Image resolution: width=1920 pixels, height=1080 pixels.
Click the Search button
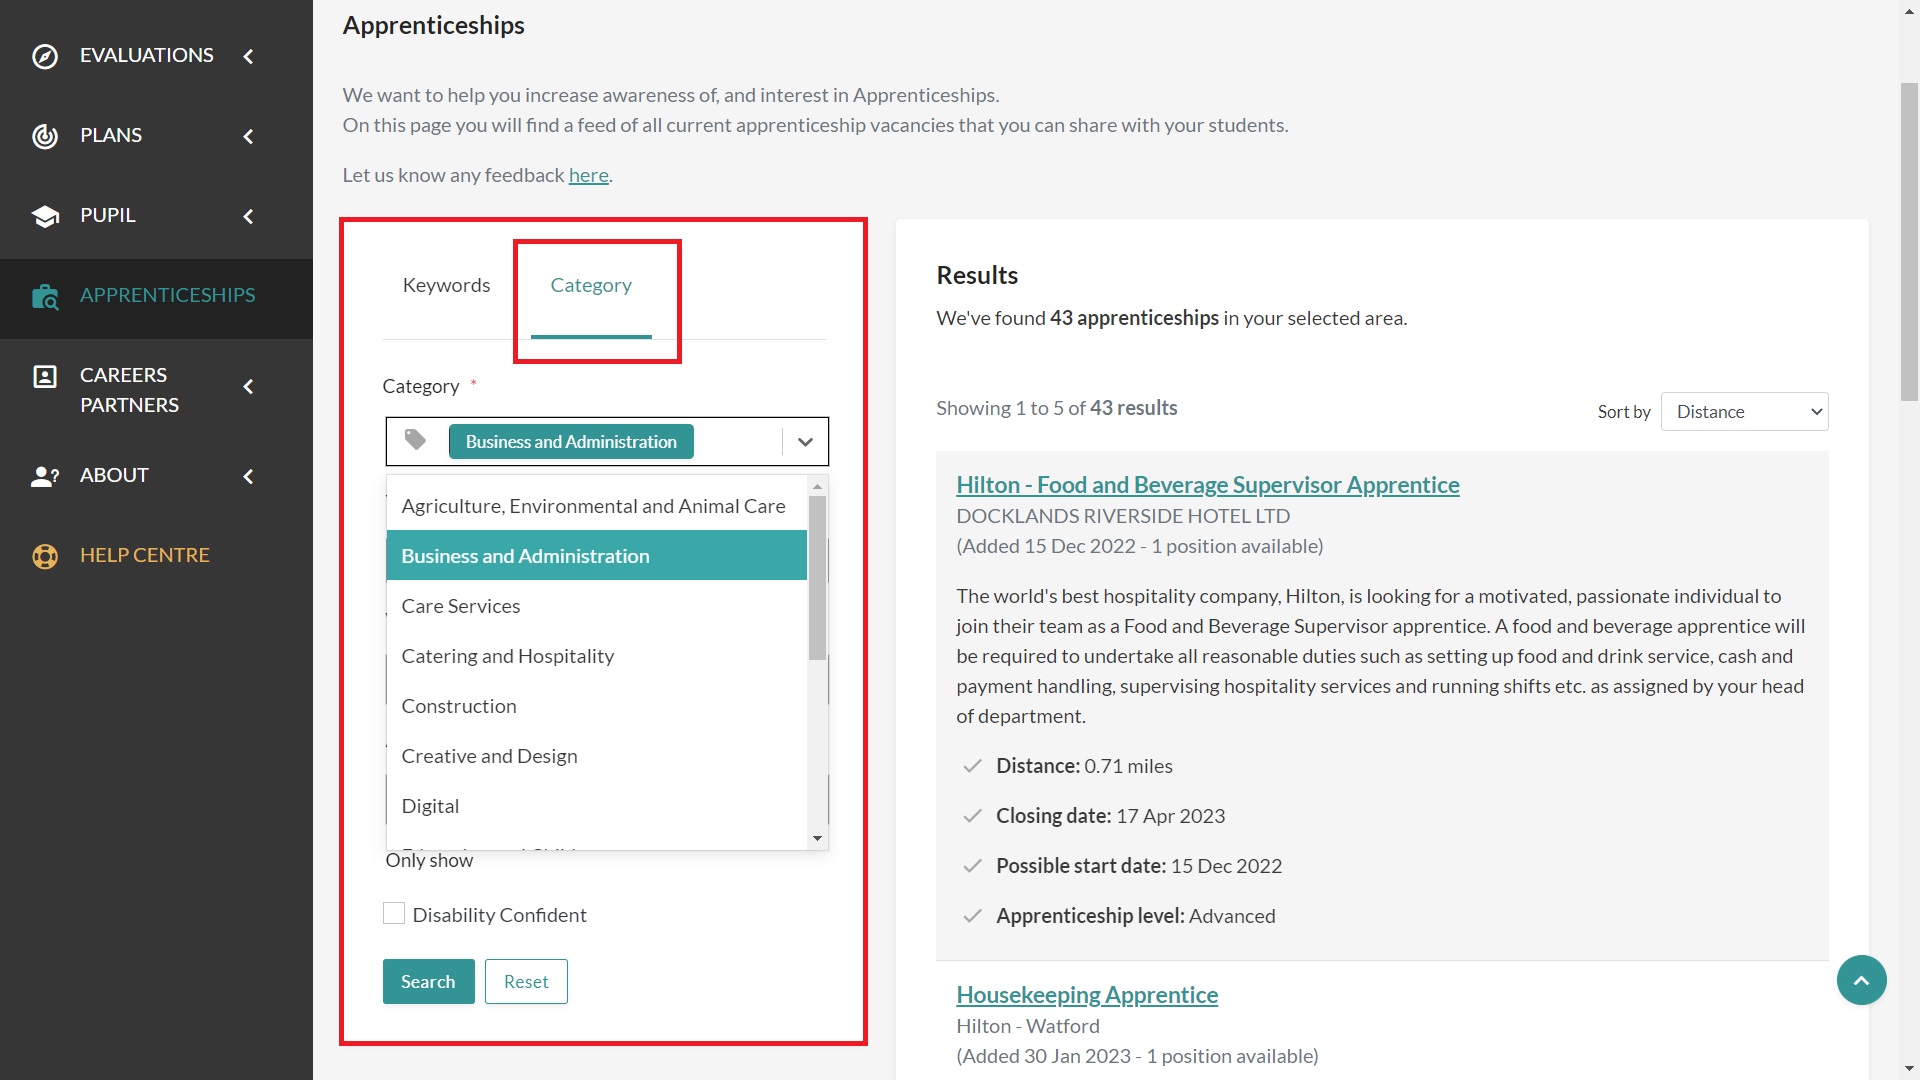click(428, 981)
